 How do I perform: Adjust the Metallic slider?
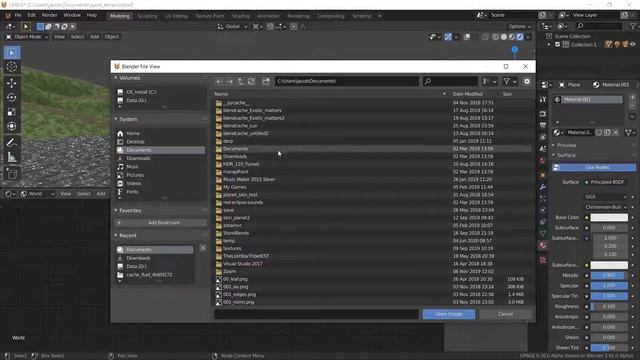pyautogui.click(x=609, y=276)
